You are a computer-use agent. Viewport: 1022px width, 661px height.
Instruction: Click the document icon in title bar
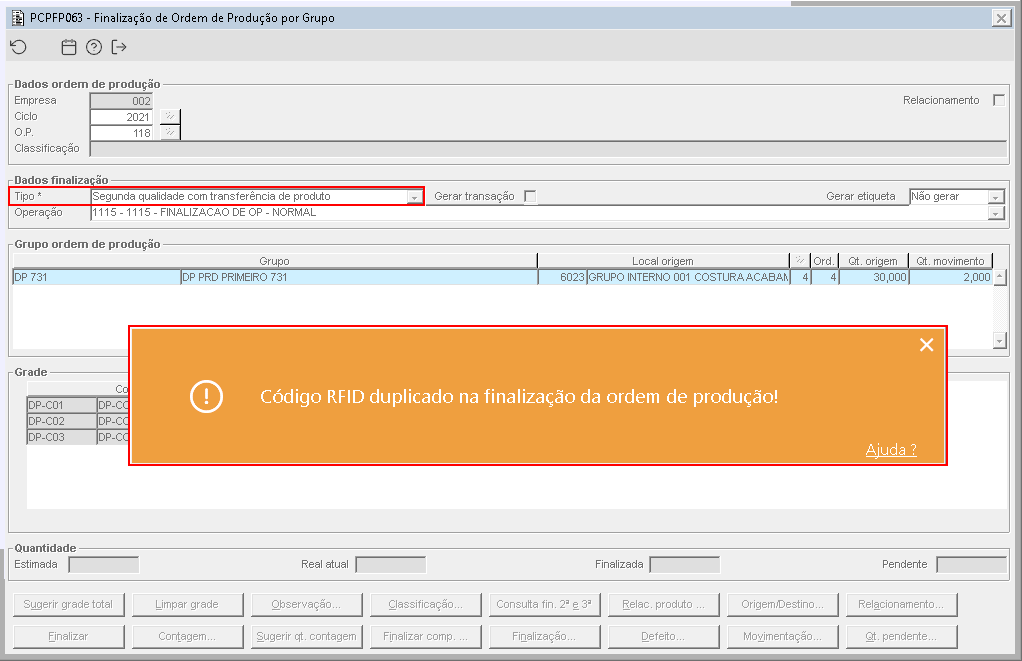[18, 18]
